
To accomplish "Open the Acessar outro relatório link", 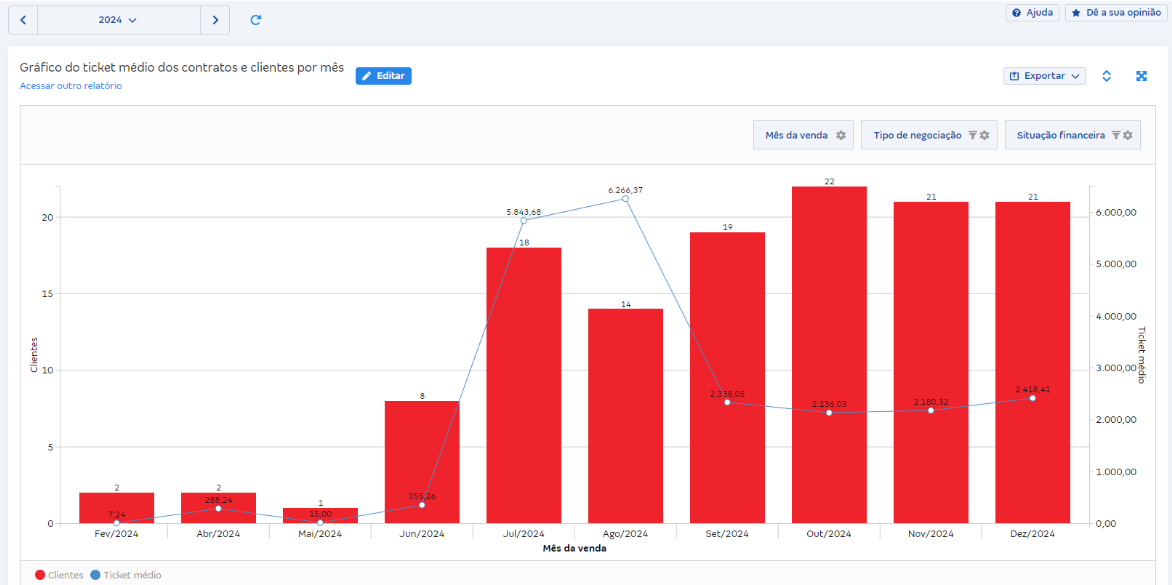I will [x=70, y=85].
